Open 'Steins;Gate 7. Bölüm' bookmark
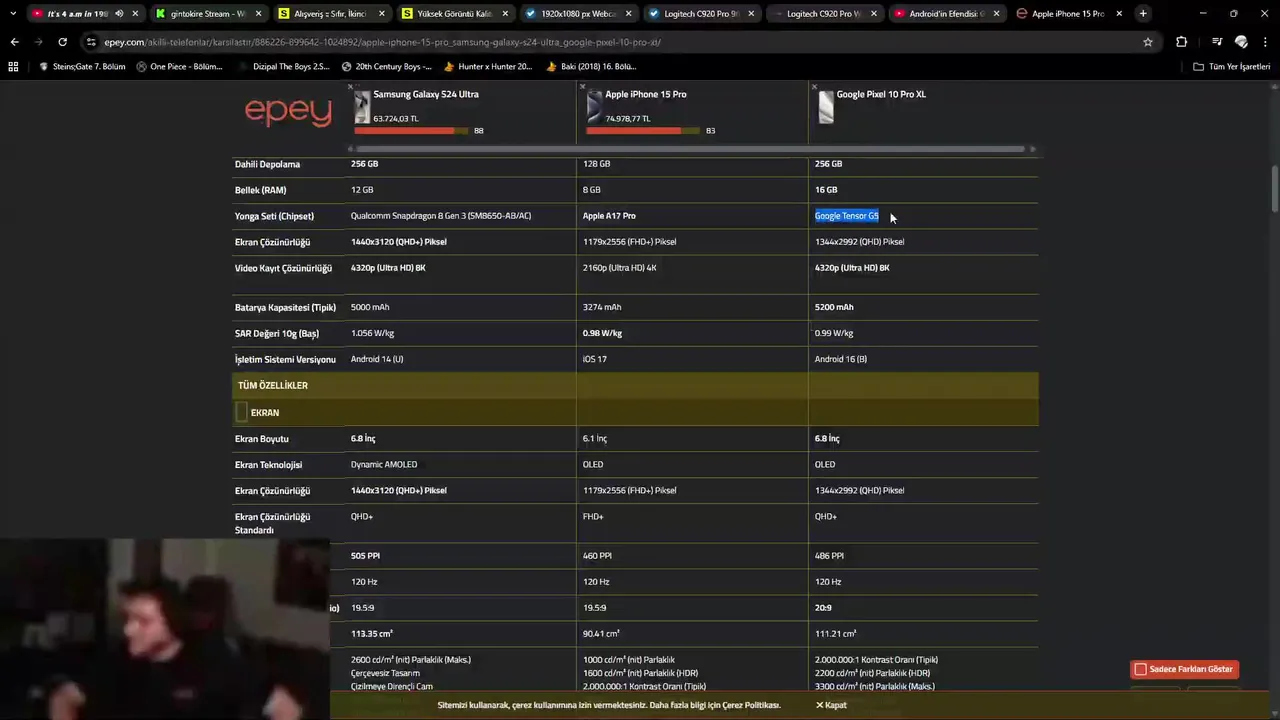 tap(82, 67)
